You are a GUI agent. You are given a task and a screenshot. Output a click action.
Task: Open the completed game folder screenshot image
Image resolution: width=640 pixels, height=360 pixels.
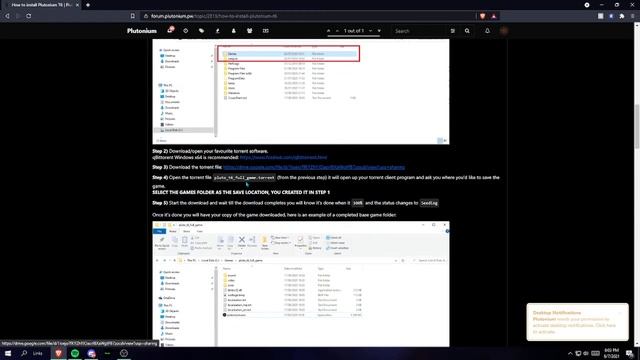(x=301, y=284)
